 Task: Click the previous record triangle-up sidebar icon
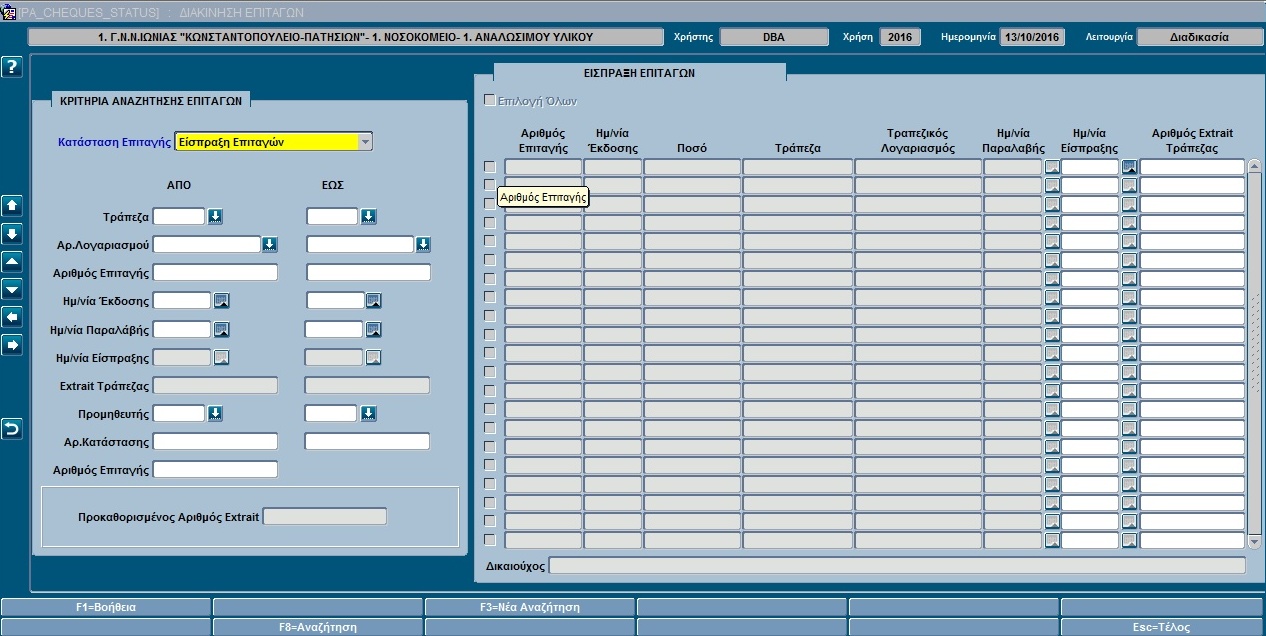[12, 262]
